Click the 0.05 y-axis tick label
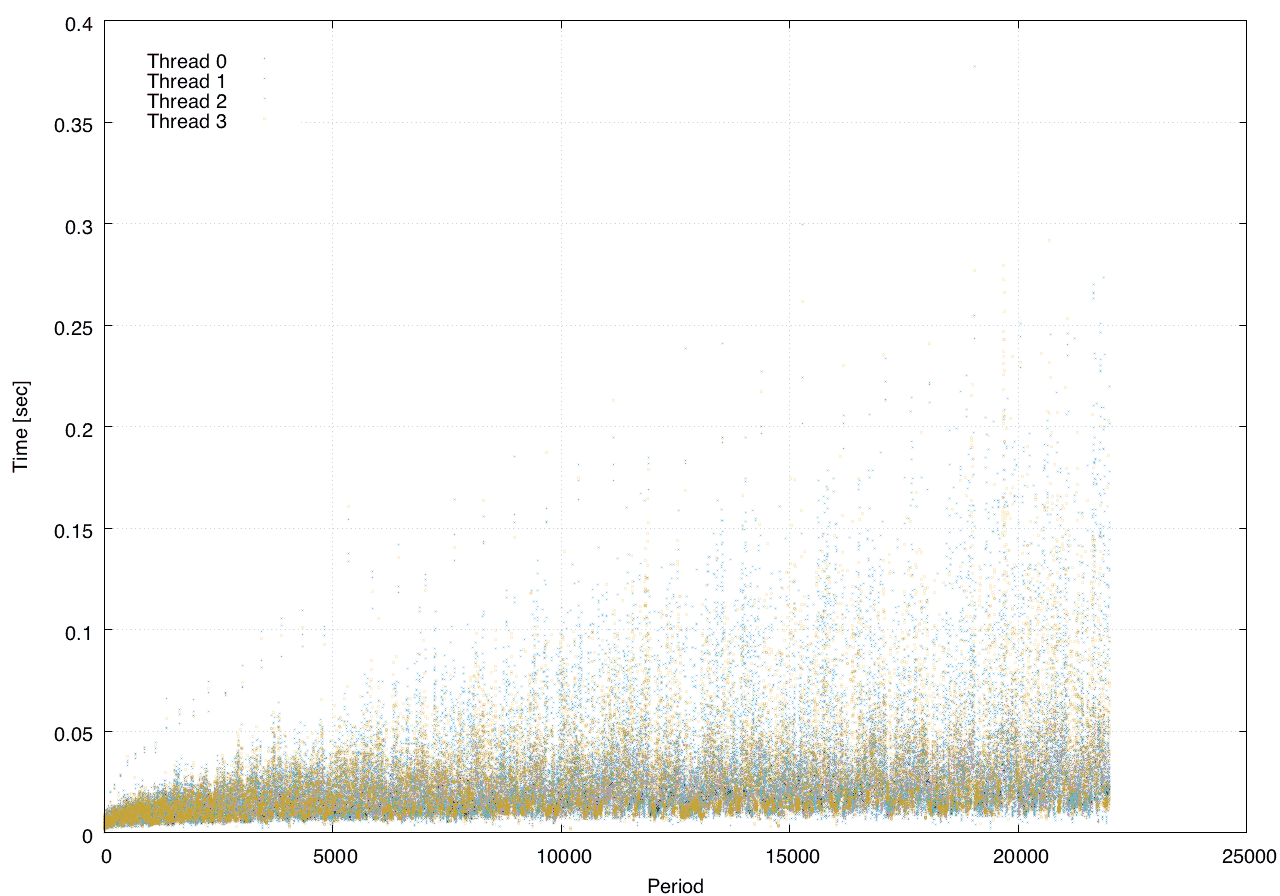Viewport: 1280px width, 896px height. pyautogui.click(x=73, y=733)
